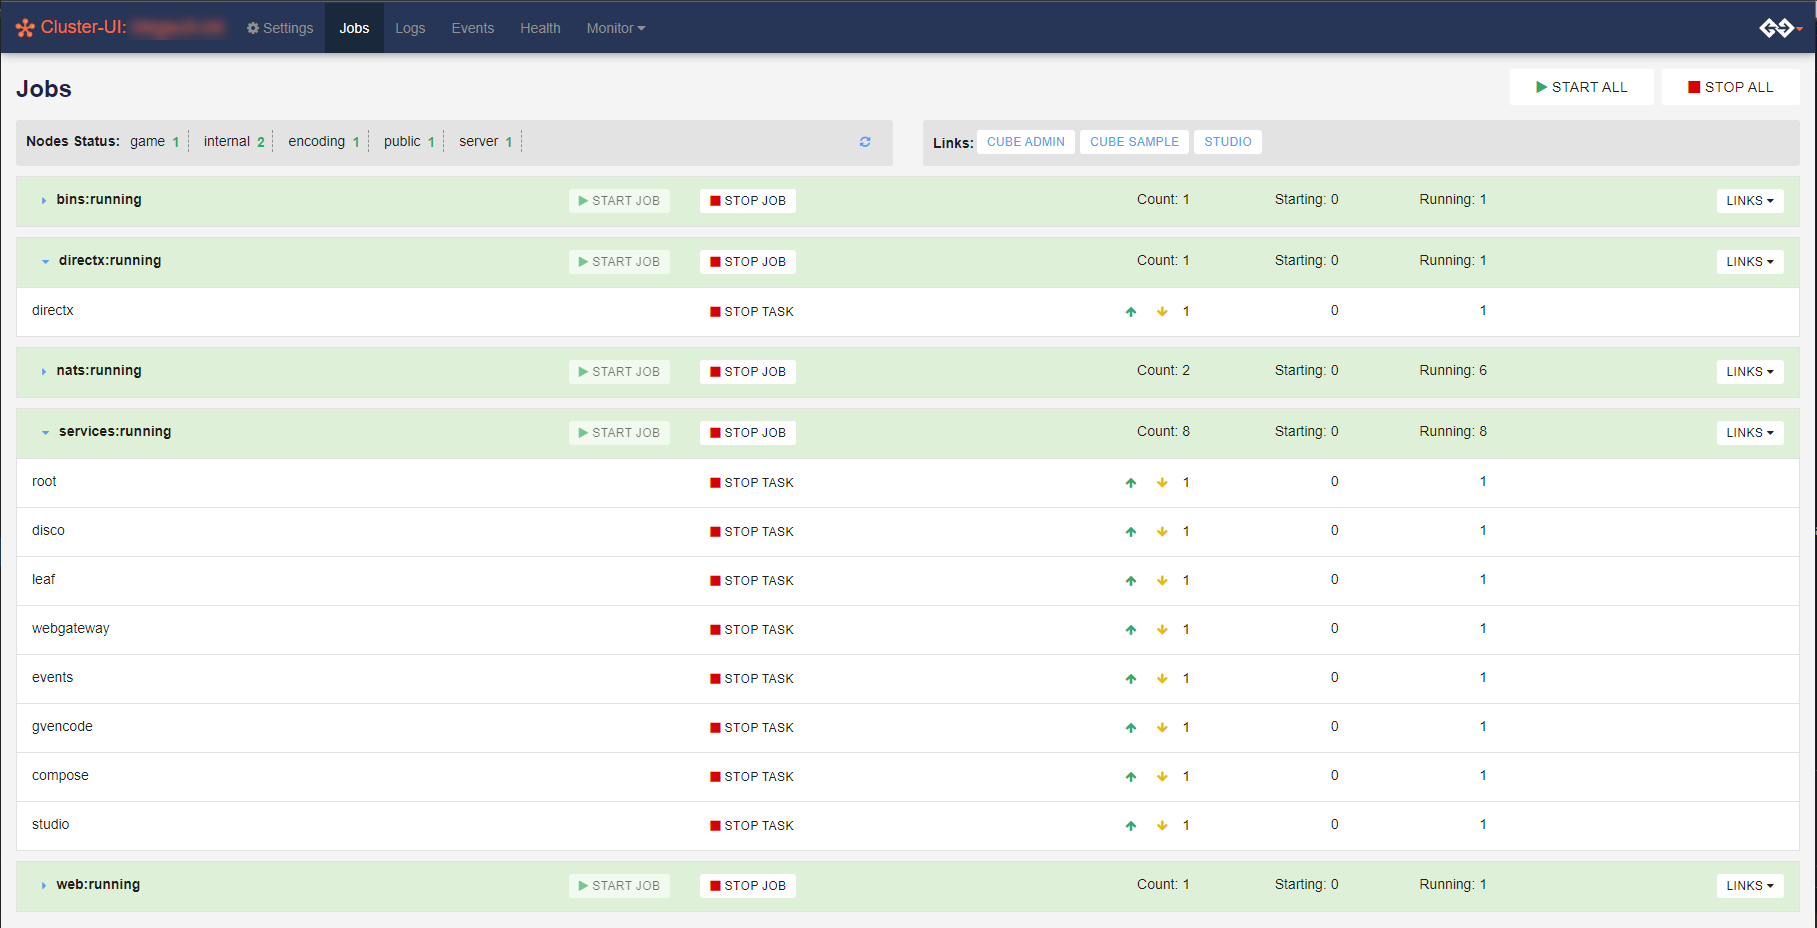Scale down the gvencode task
Viewport: 1817px width, 928px height.
pos(1162,728)
